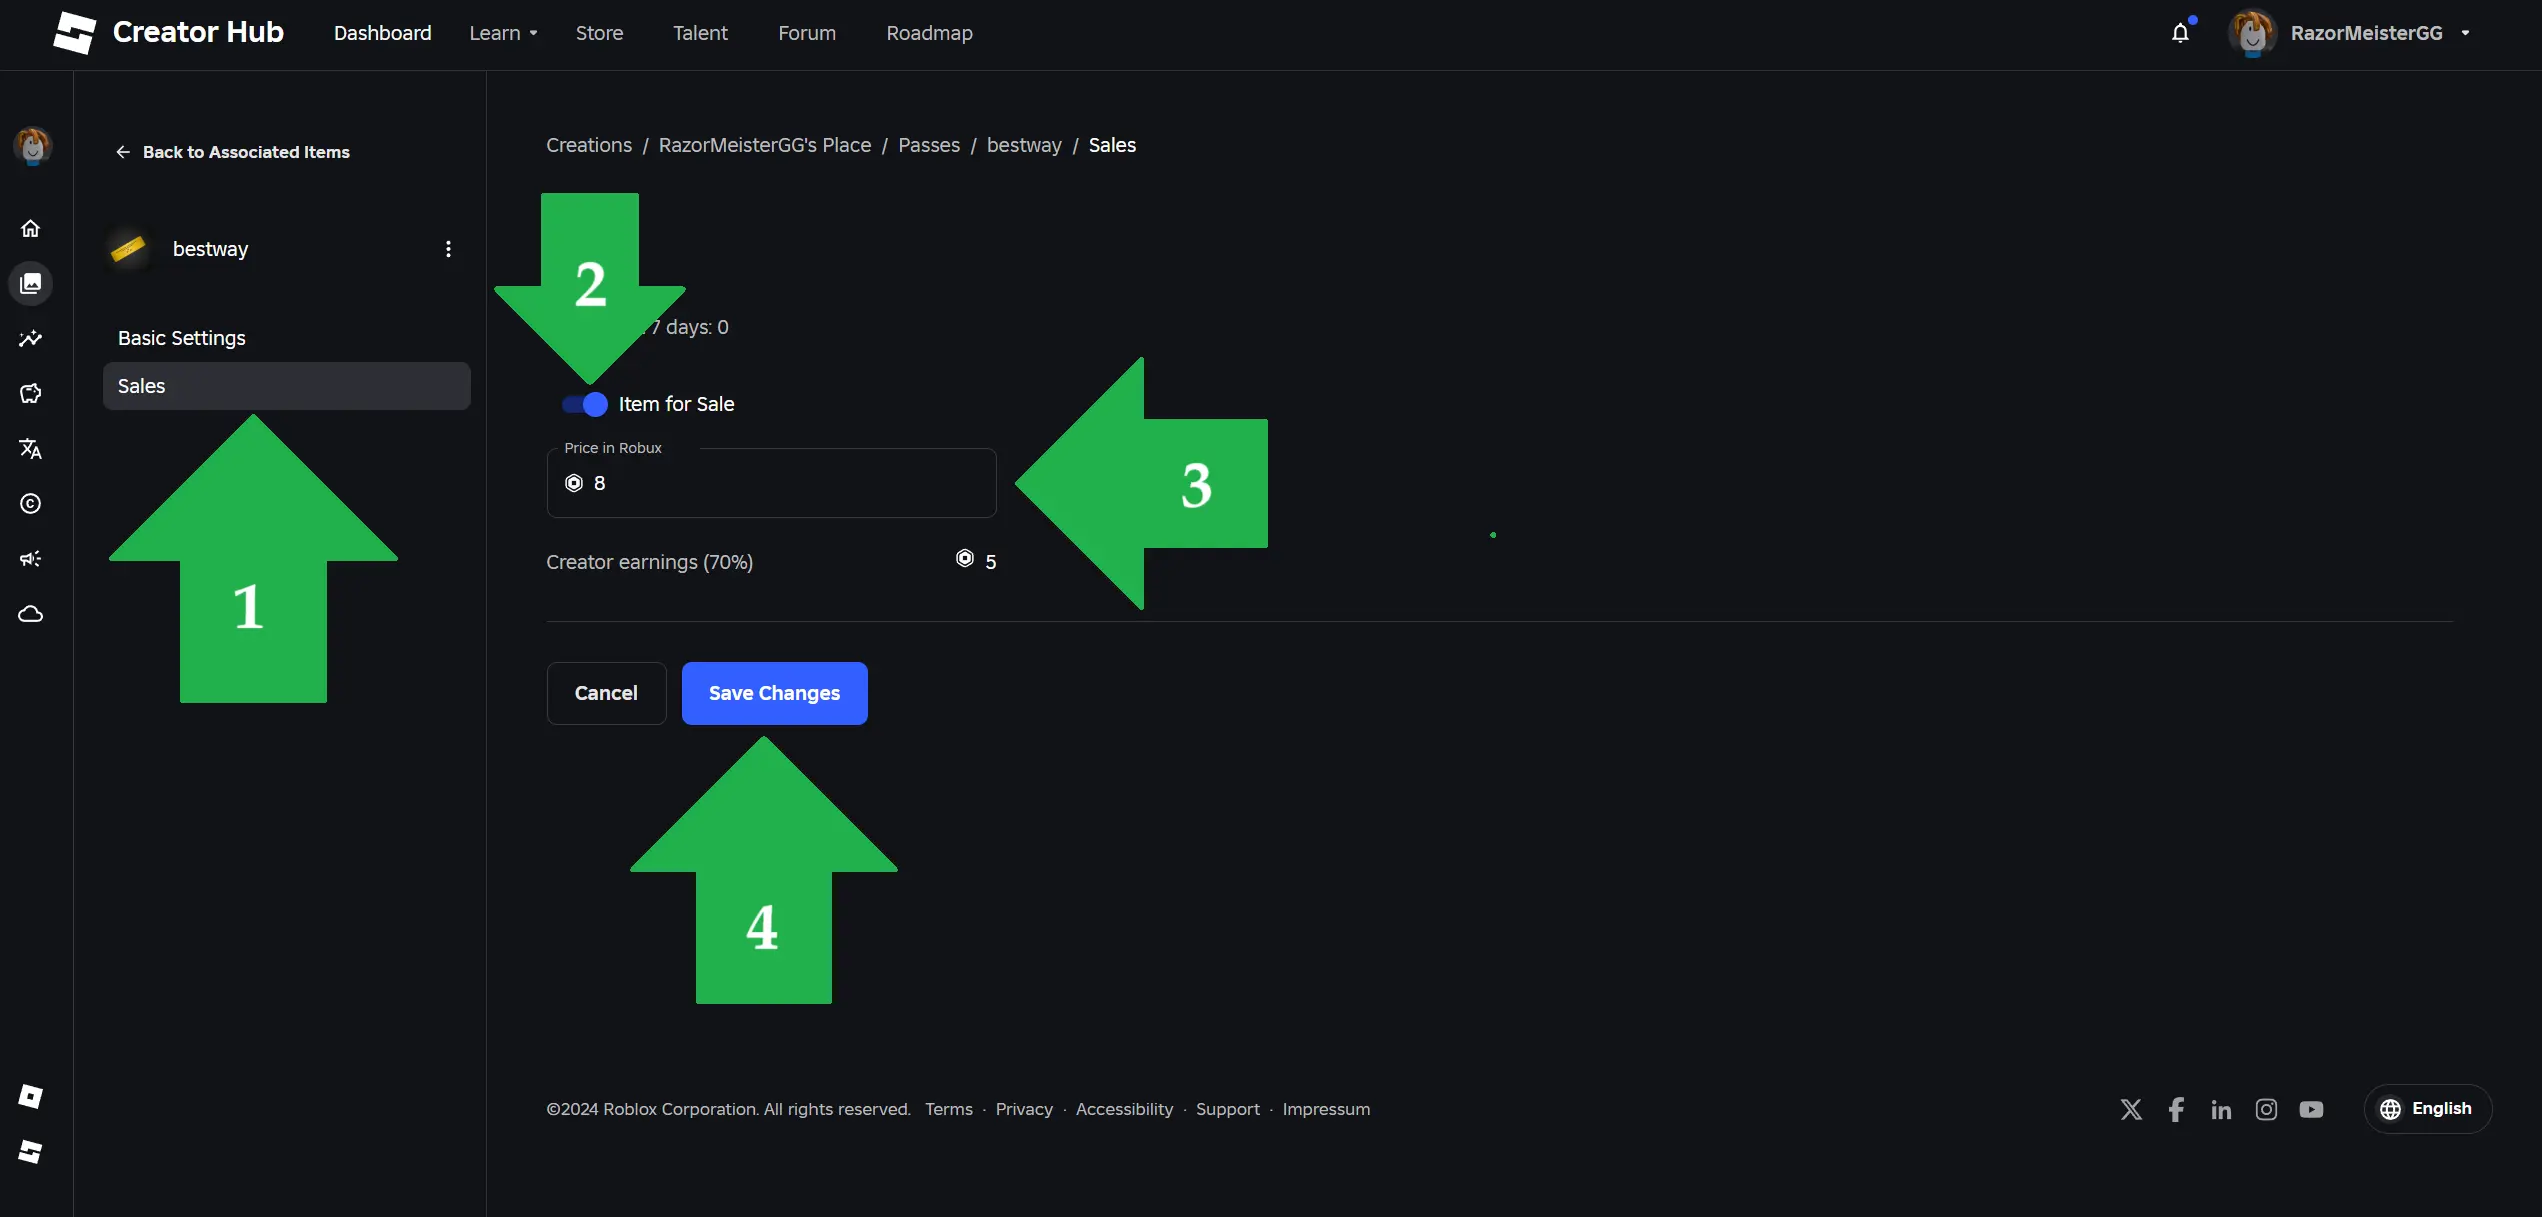2542x1217 pixels.
Task: Go to Home via sidebar house icon
Action: (31, 229)
